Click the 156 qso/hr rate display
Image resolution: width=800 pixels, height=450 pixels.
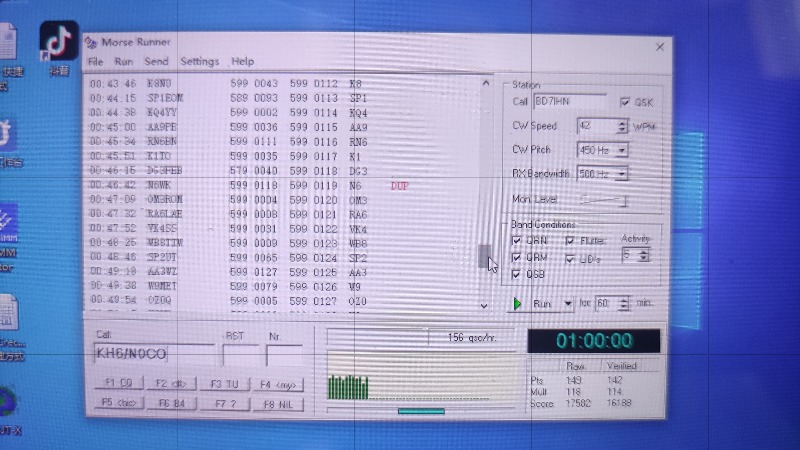471,338
